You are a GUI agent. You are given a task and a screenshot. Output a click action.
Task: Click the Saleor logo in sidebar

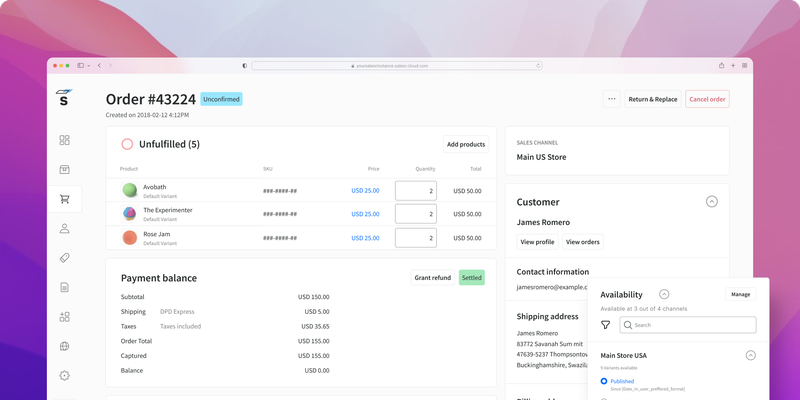64,97
